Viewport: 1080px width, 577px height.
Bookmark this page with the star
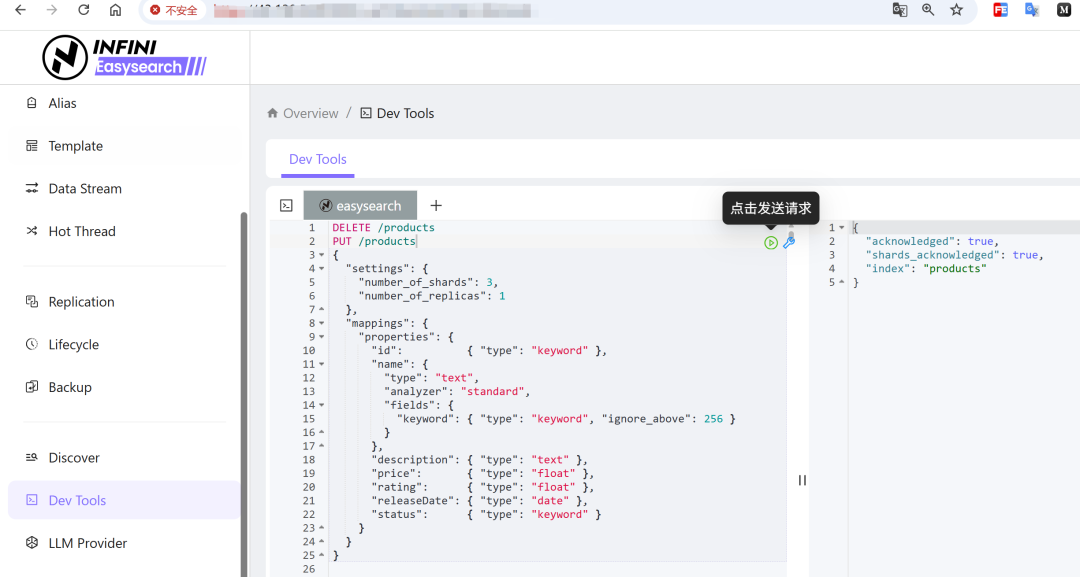[x=957, y=10]
